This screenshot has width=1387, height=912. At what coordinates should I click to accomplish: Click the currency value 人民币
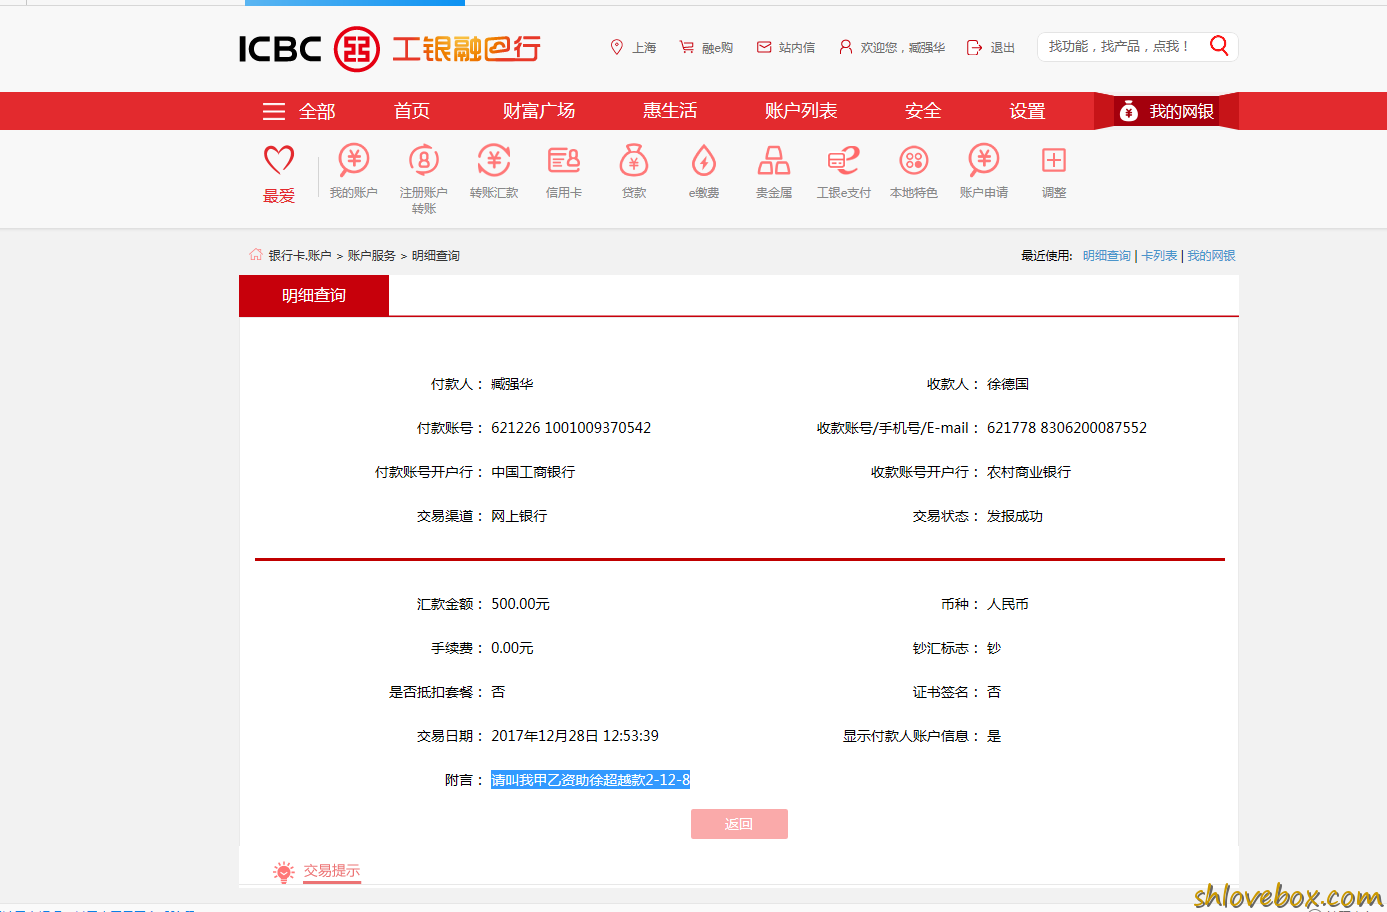[x=1008, y=604]
